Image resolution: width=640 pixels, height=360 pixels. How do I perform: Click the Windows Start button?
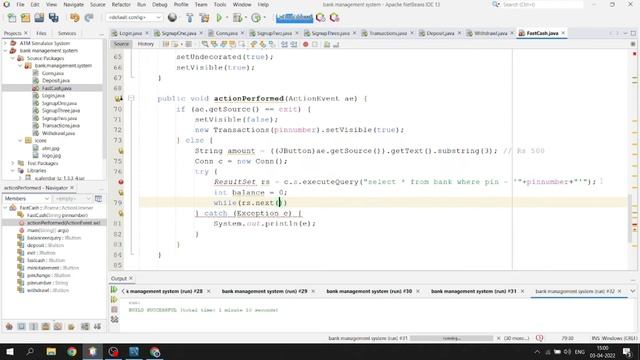tap(10, 352)
